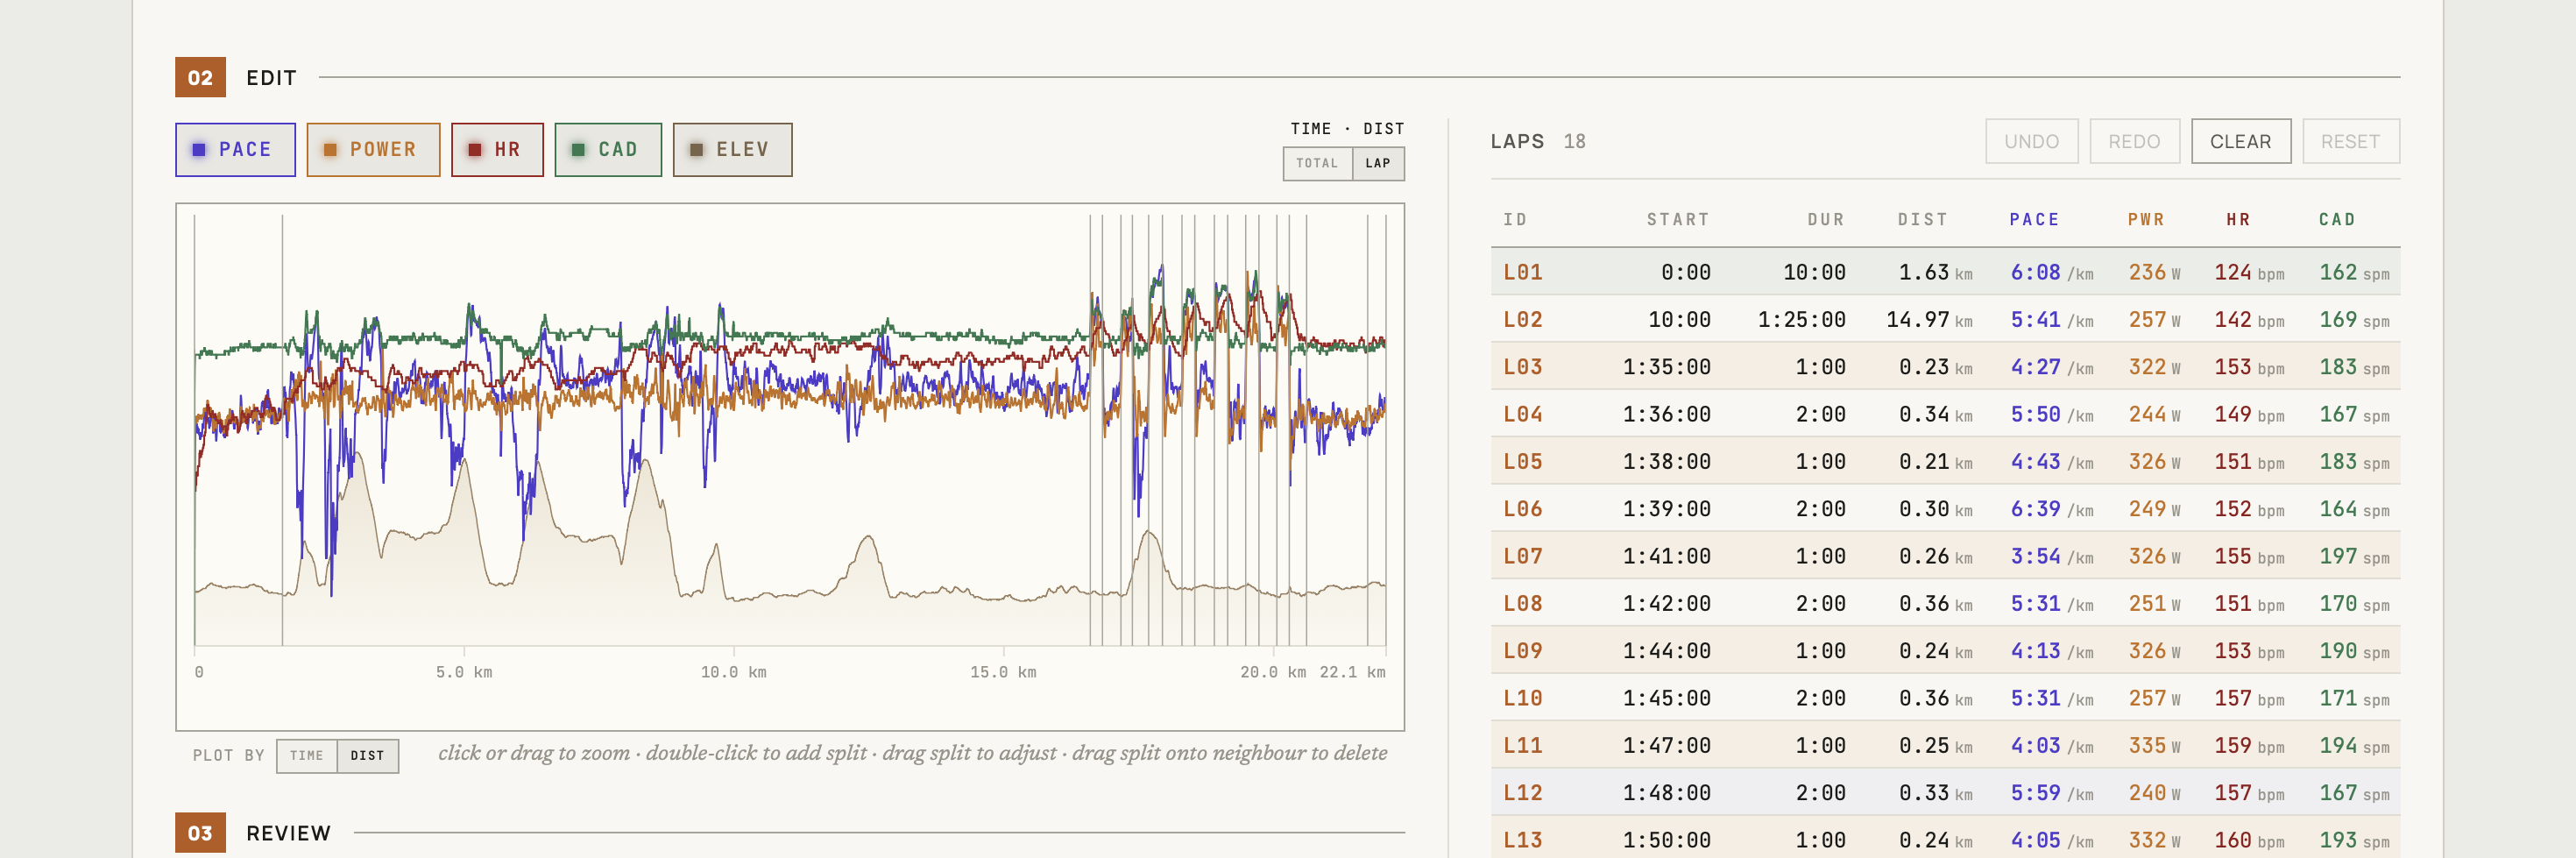This screenshot has height=858, width=2576.
Task: Click the 6:08 /km pace cell
Action: coord(2052,272)
